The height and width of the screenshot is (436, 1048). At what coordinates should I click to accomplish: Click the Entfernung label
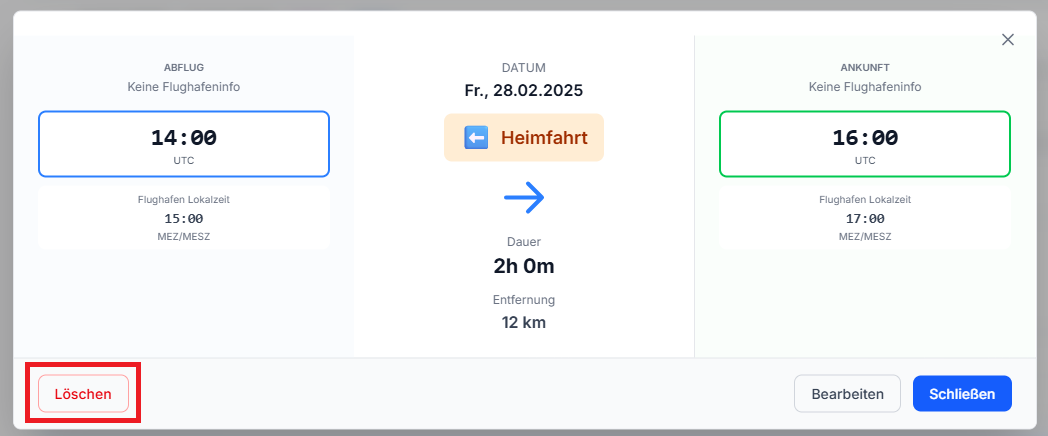(x=524, y=300)
